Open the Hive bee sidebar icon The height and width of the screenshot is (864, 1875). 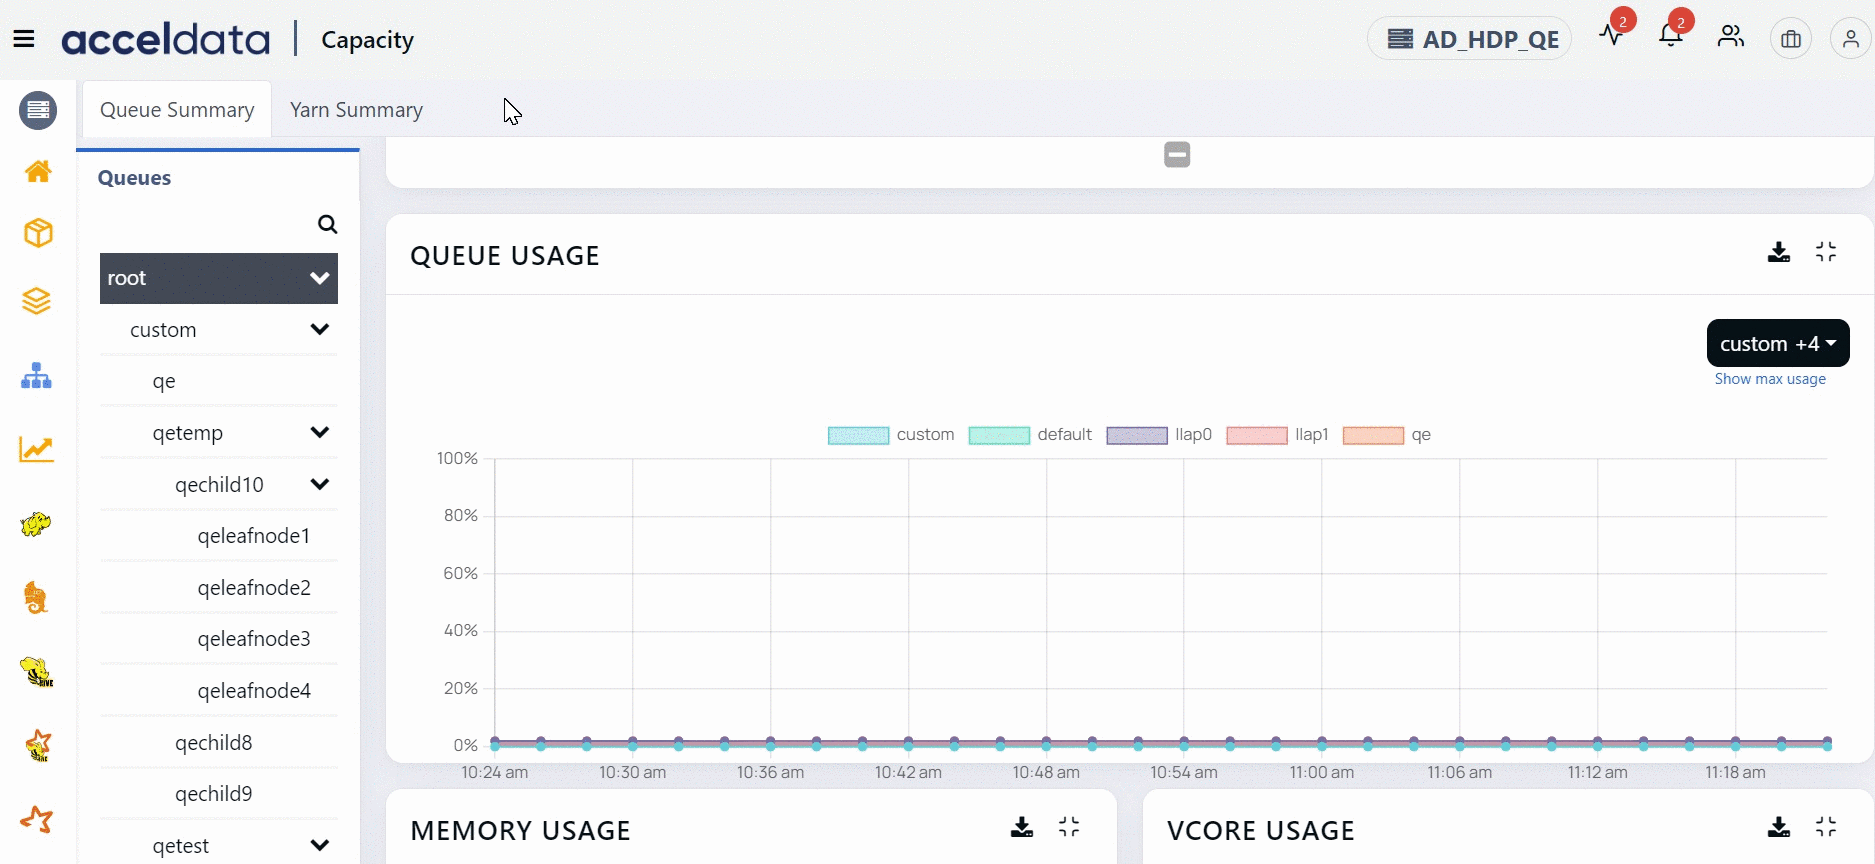(37, 672)
